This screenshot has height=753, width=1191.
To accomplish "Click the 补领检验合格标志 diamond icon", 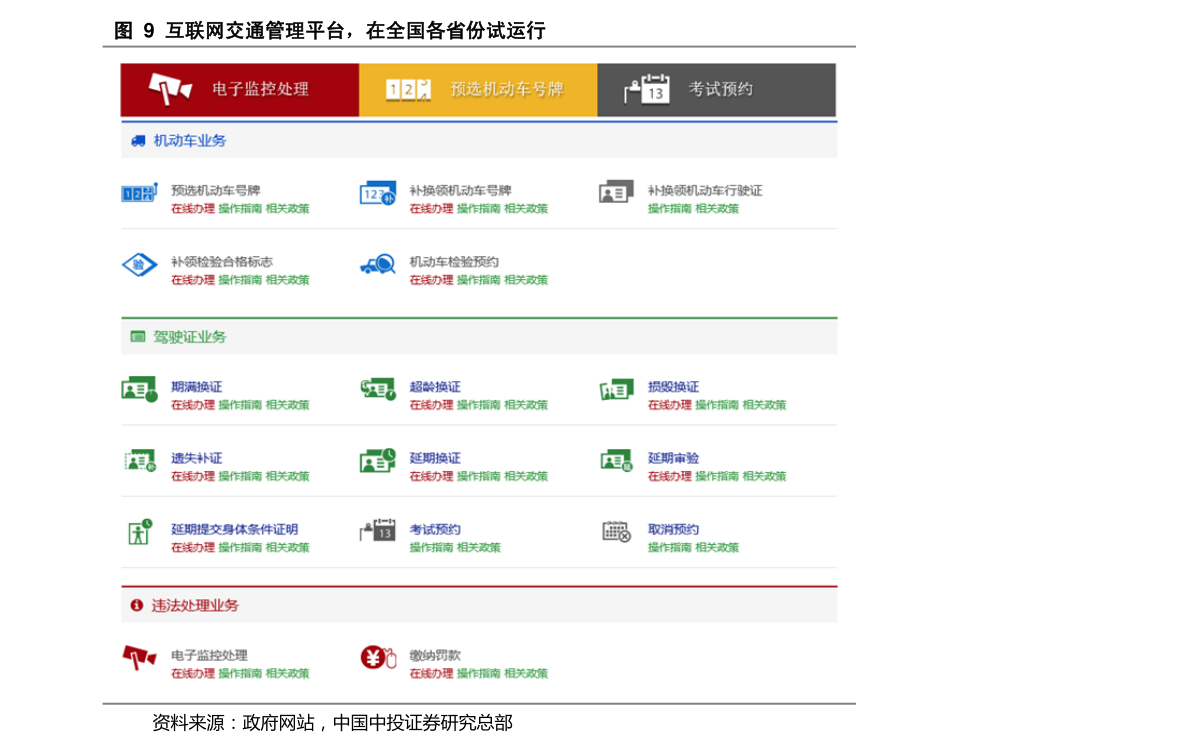I will [x=140, y=264].
